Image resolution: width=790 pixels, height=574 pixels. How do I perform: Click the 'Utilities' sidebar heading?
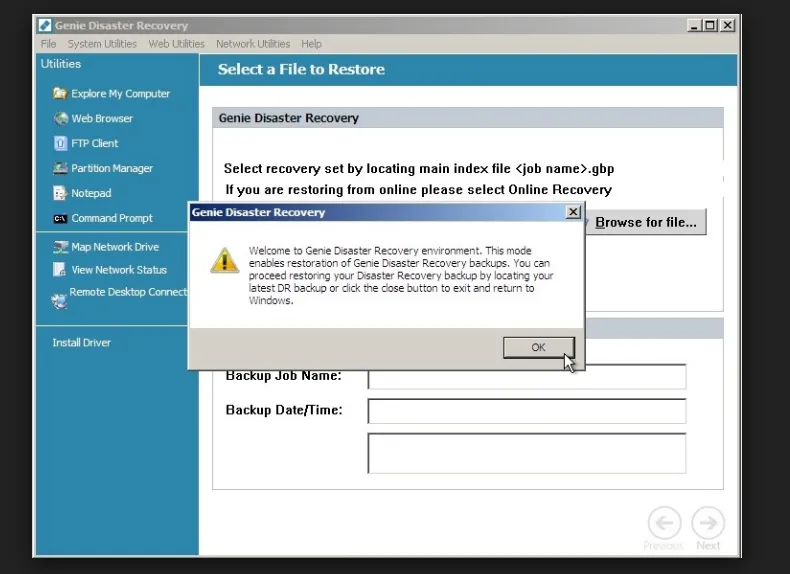pos(60,63)
